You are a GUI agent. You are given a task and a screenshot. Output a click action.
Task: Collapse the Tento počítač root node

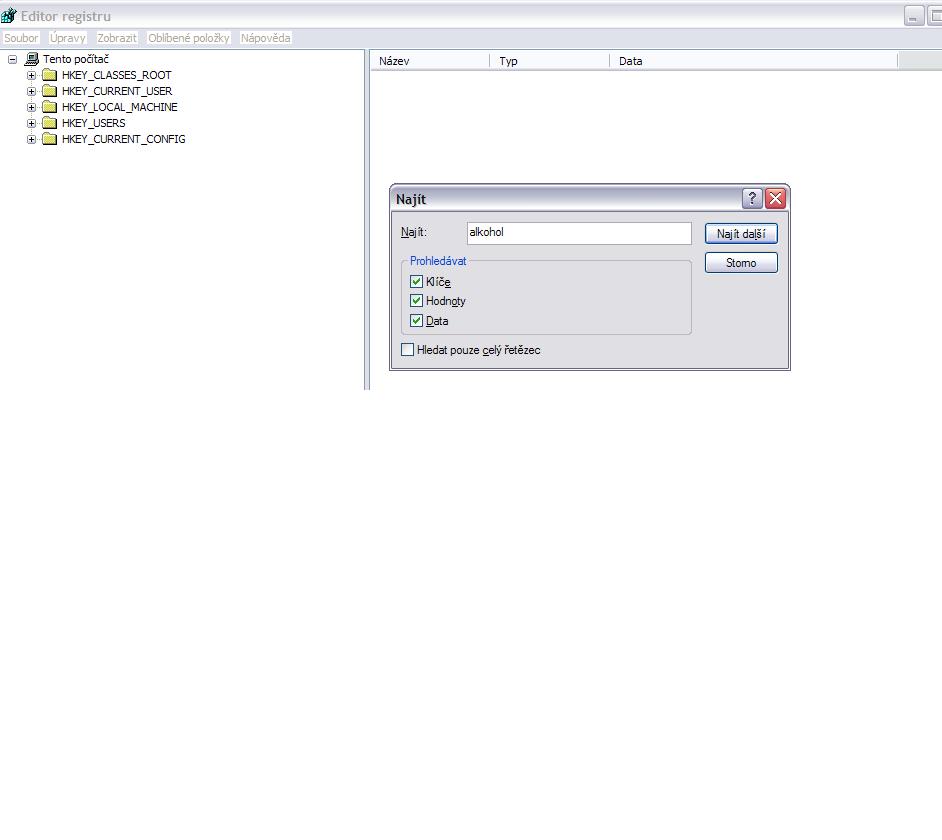click(12, 59)
